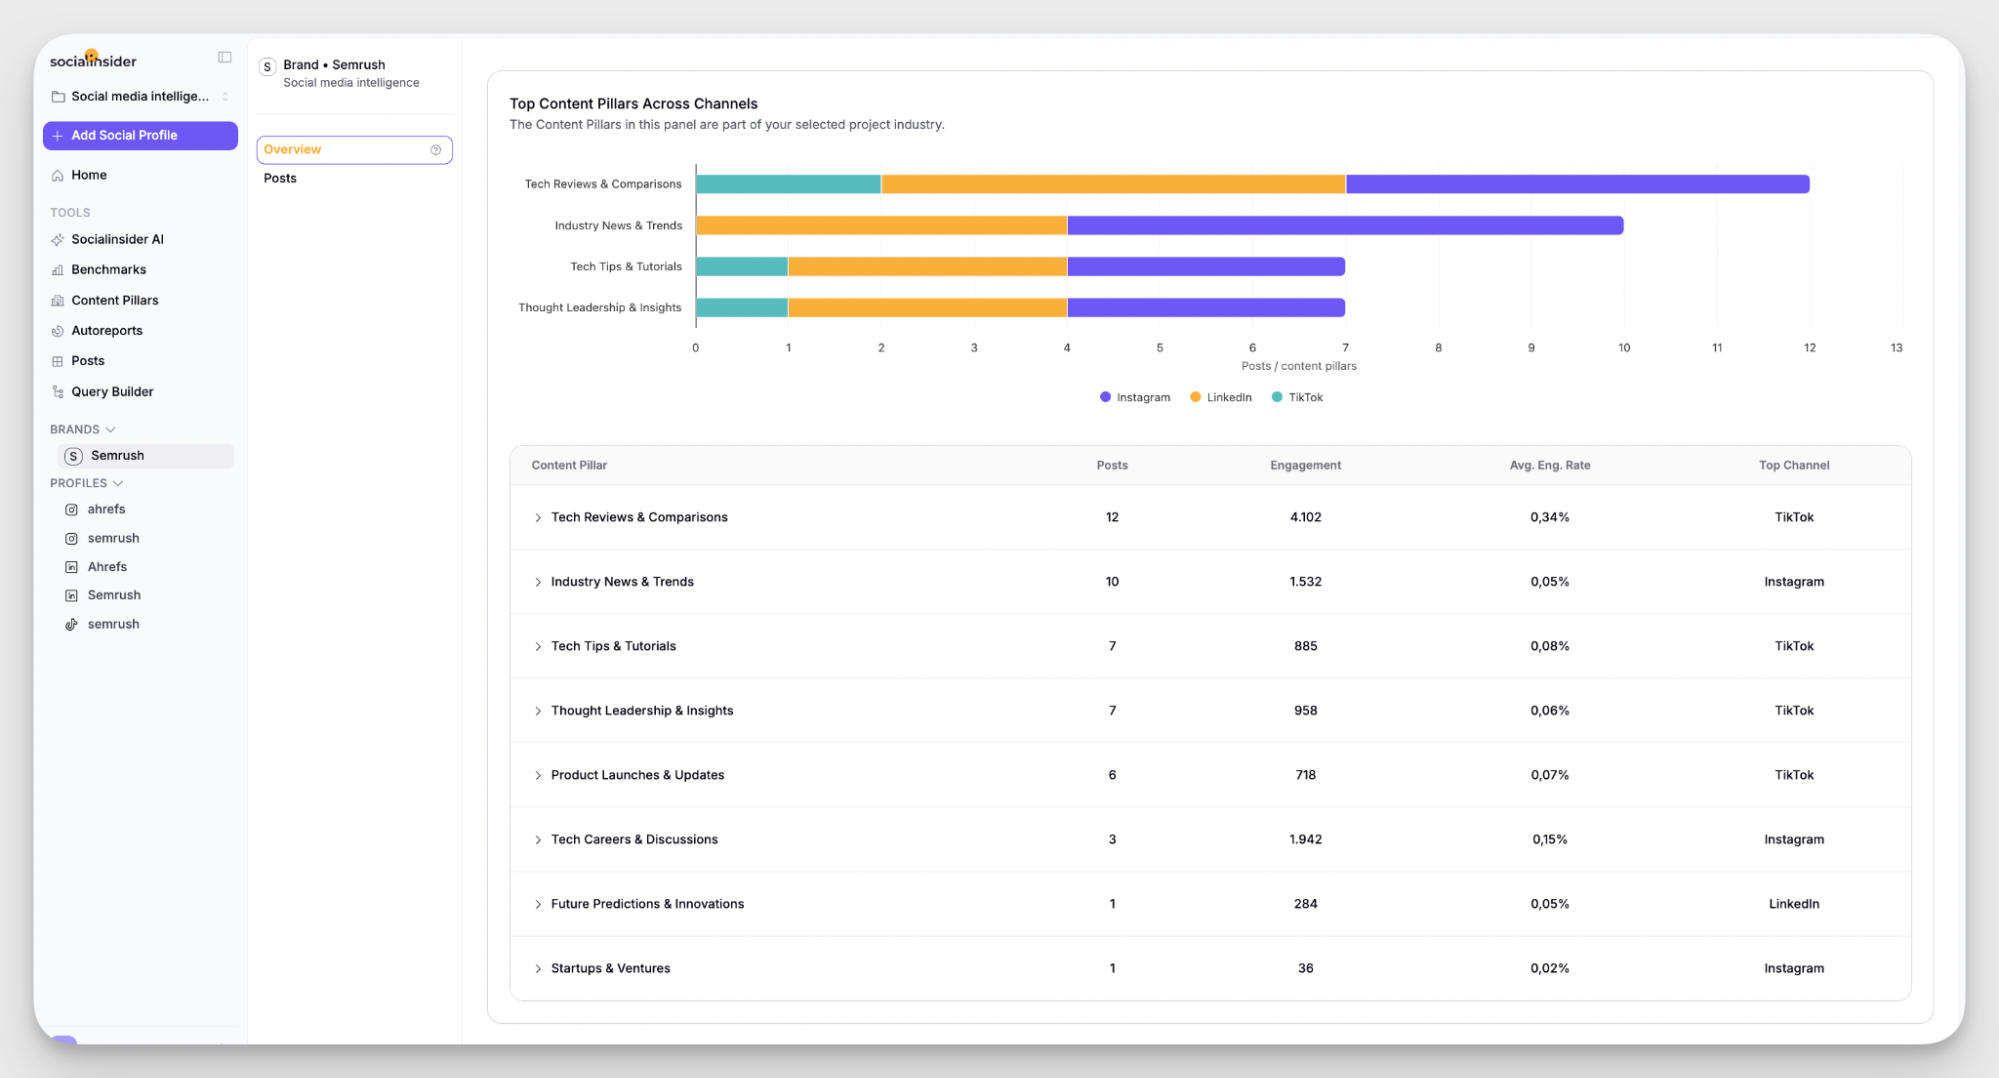Toggle Instagram series in chart legend
The height and width of the screenshot is (1078, 1999).
[1135, 398]
